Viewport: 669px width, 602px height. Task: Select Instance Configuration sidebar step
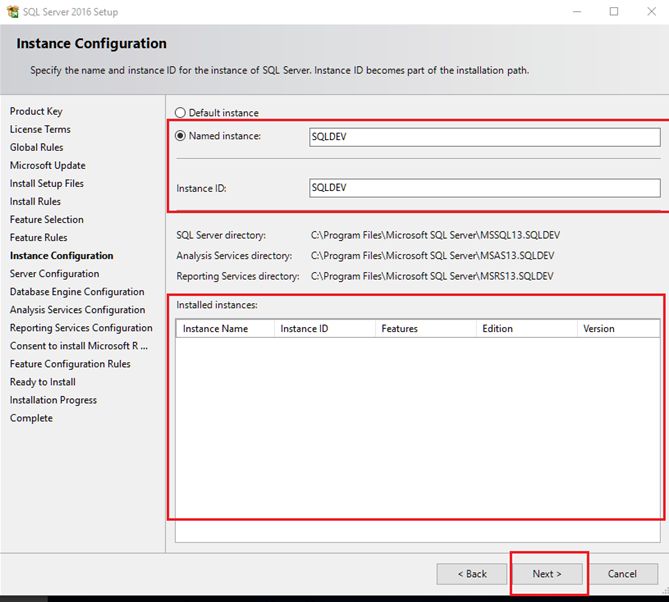tap(62, 256)
